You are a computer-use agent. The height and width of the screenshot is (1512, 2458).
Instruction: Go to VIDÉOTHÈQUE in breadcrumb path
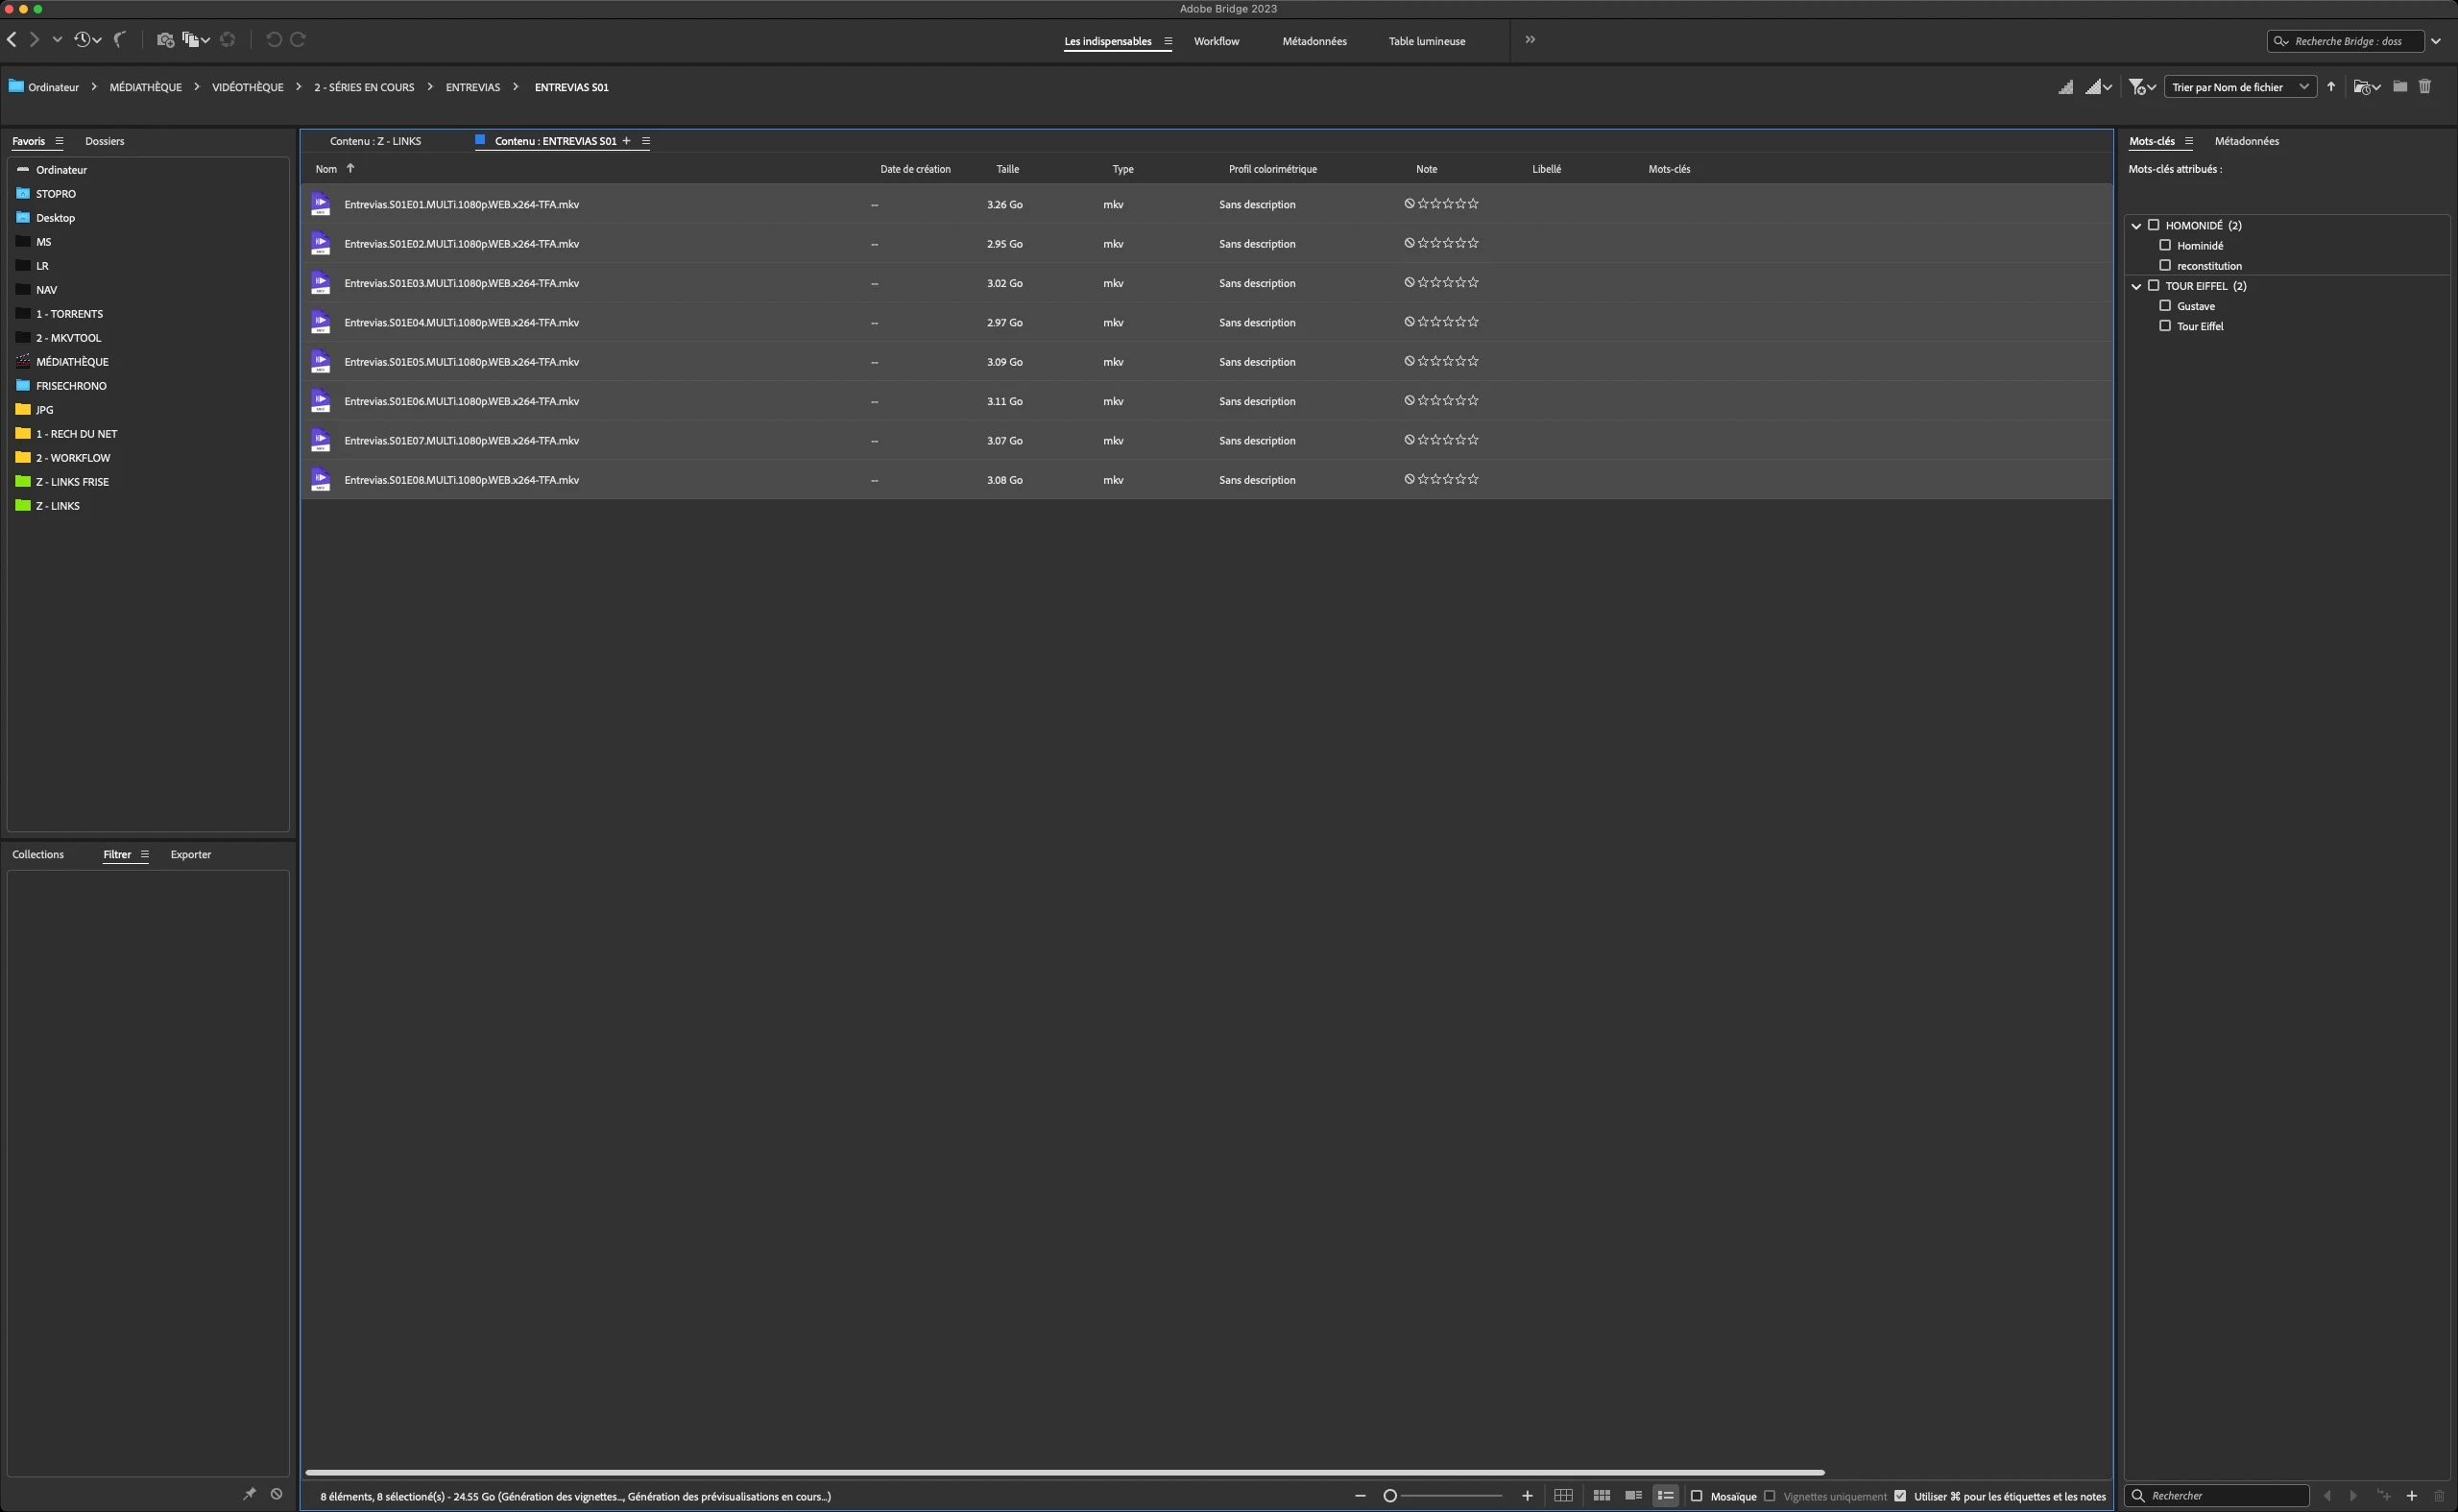247,87
